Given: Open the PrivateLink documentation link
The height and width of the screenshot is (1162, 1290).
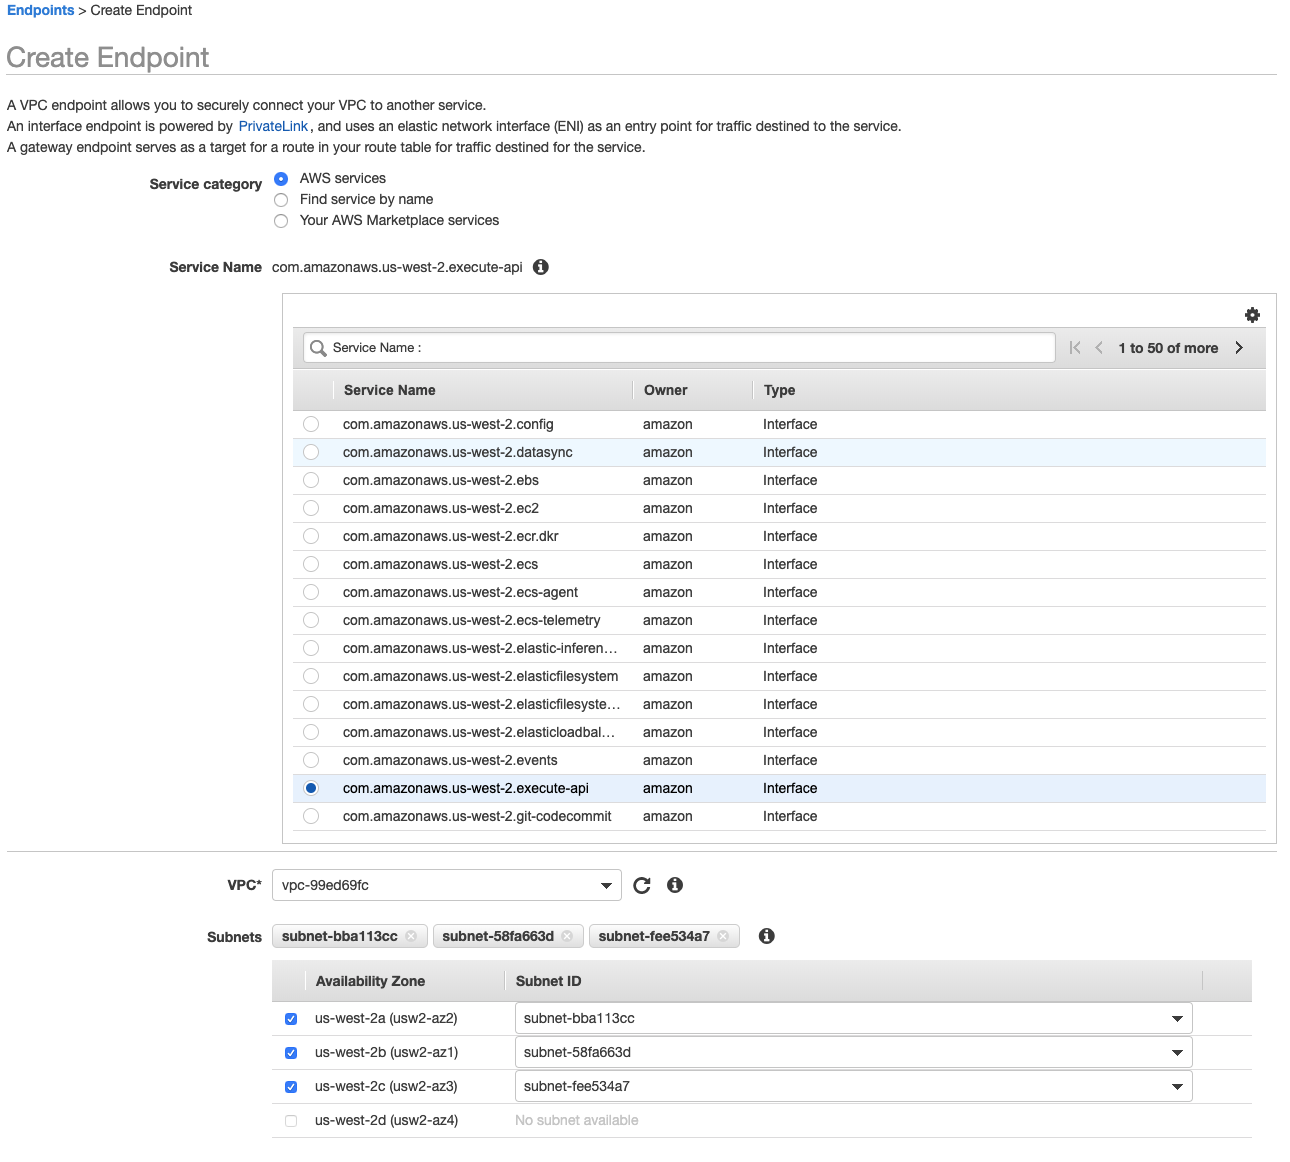Looking at the screenshot, I should 273,126.
